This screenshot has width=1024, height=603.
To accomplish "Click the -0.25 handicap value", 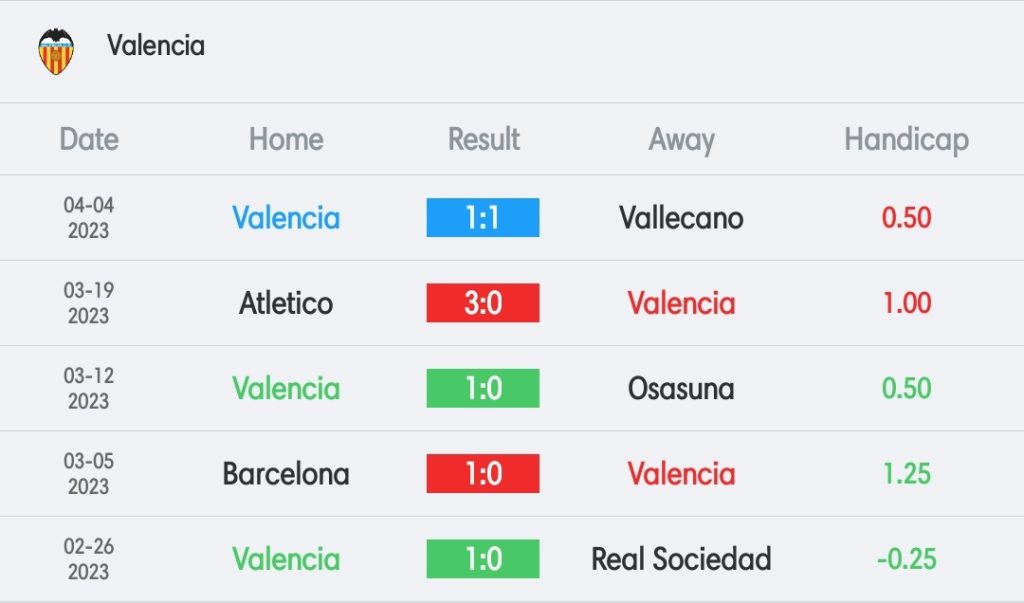I will (x=906, y=559).
